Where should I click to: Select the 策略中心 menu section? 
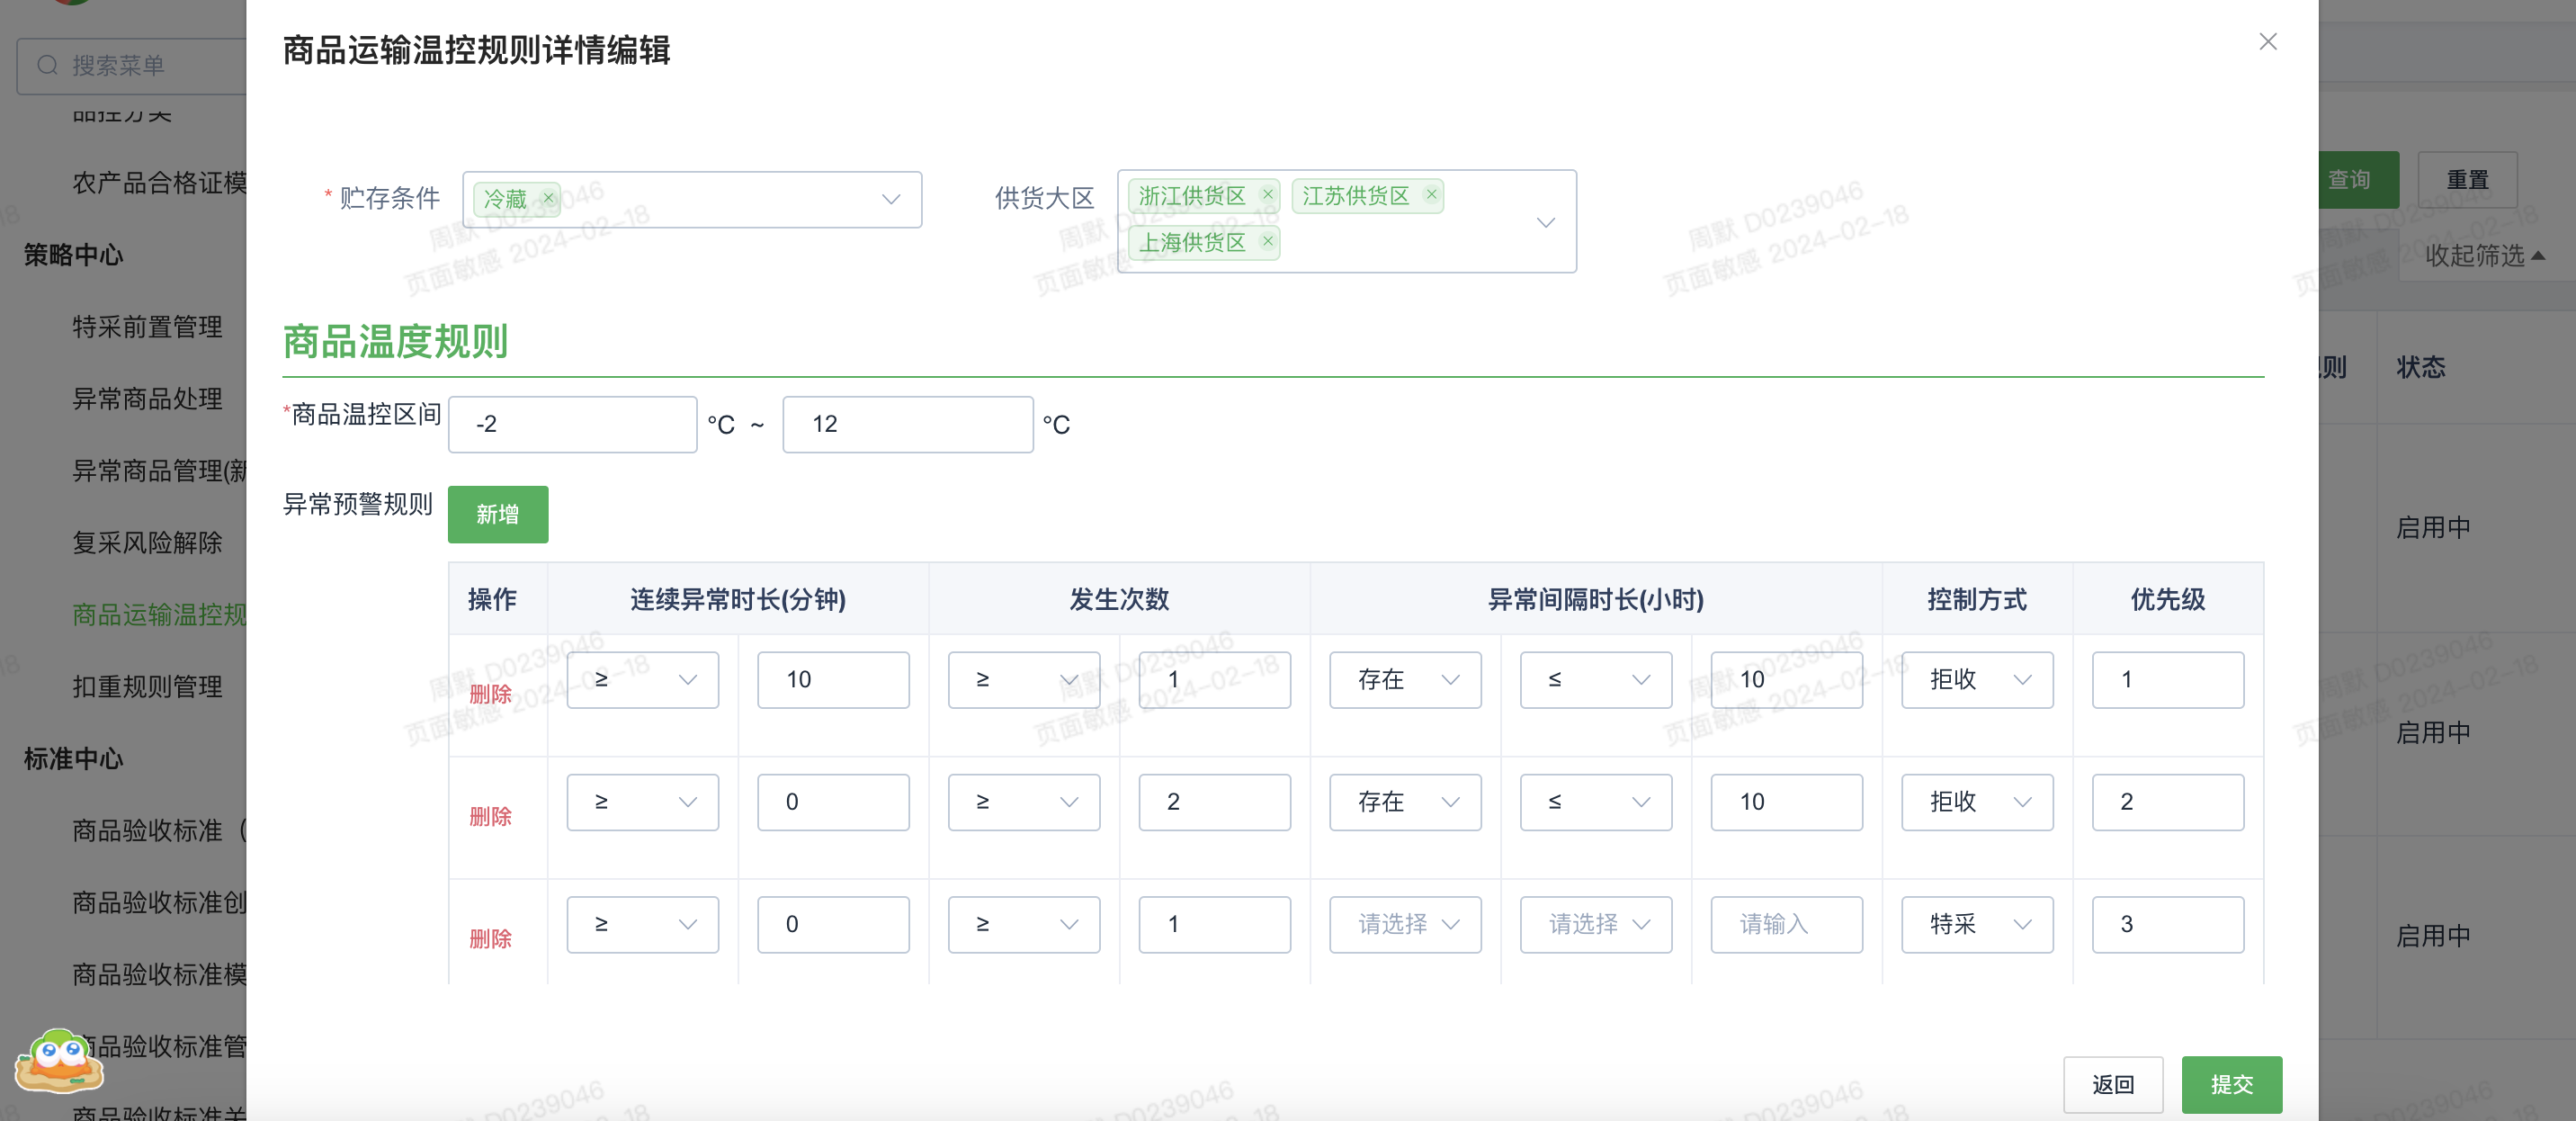tap(73, 255)
